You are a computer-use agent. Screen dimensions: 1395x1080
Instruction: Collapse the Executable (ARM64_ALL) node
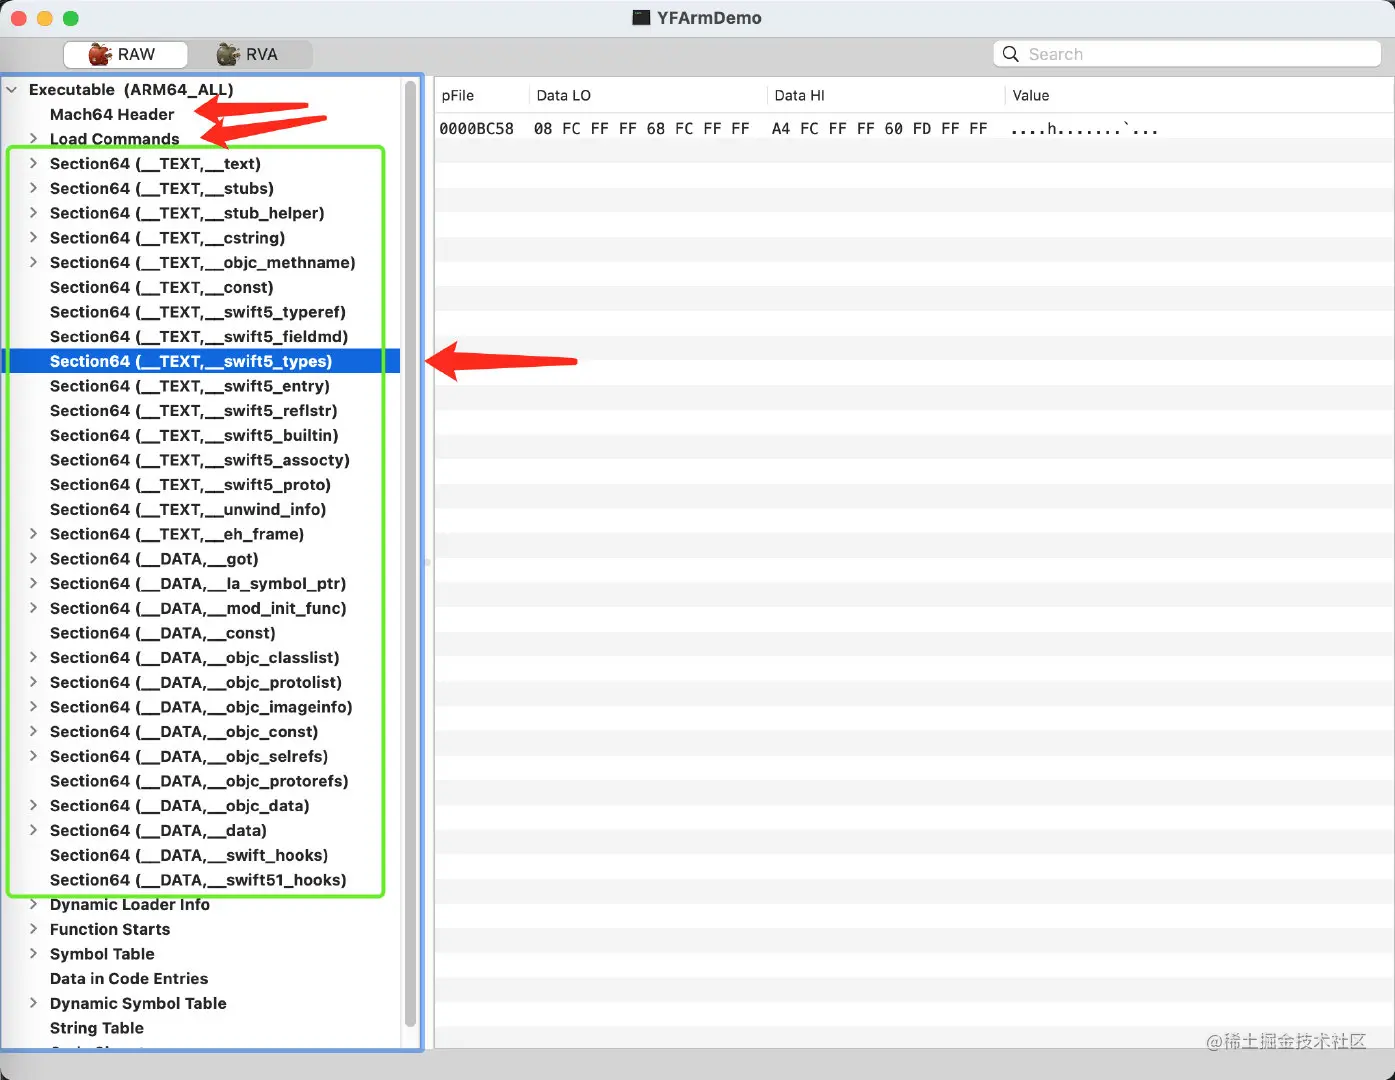tap(12, 90)
